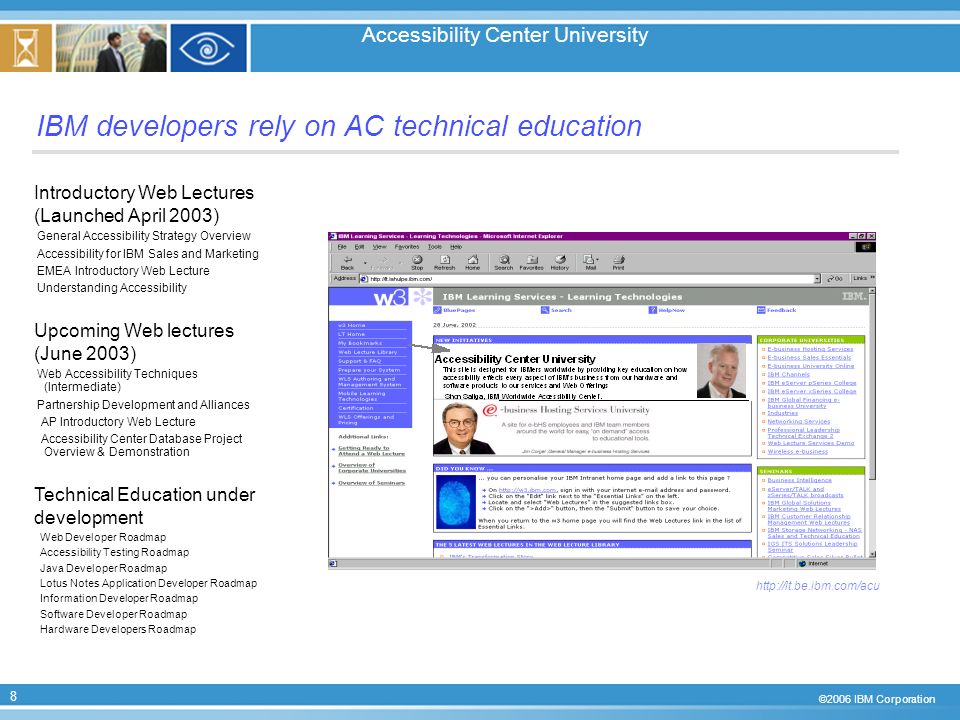Screen dimensions: 960x720
Task: Click the Mail toolbar icon
Action: point(589,263)
